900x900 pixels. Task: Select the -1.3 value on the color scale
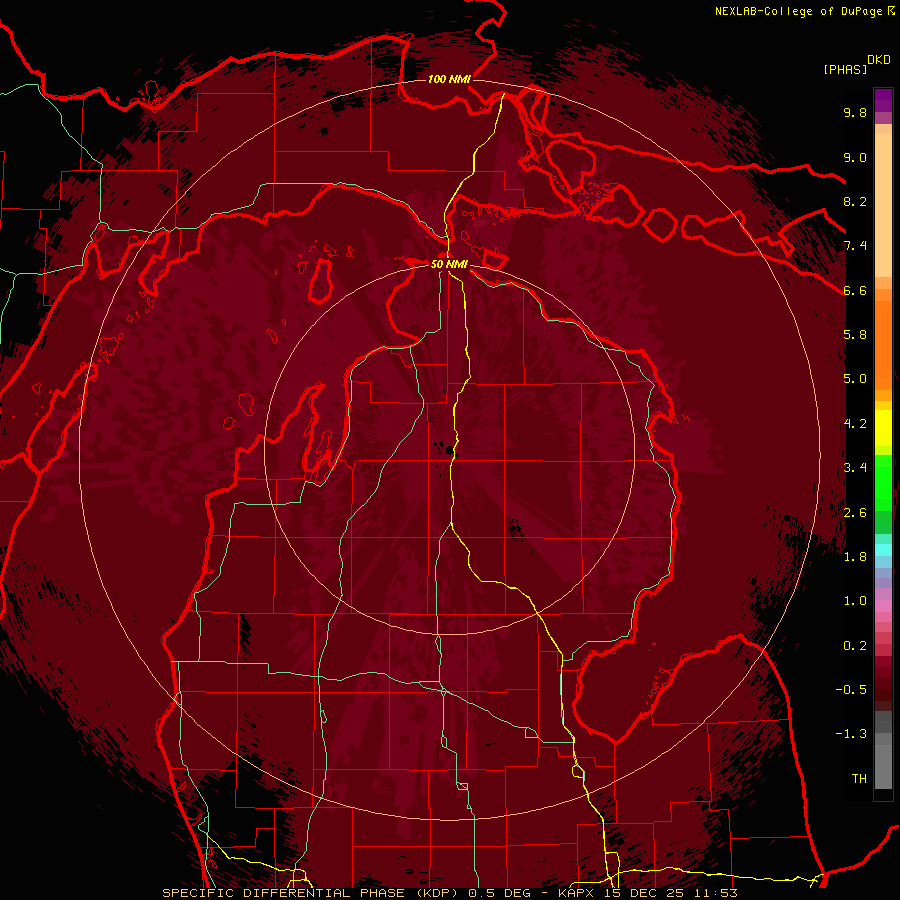(851, 734)
